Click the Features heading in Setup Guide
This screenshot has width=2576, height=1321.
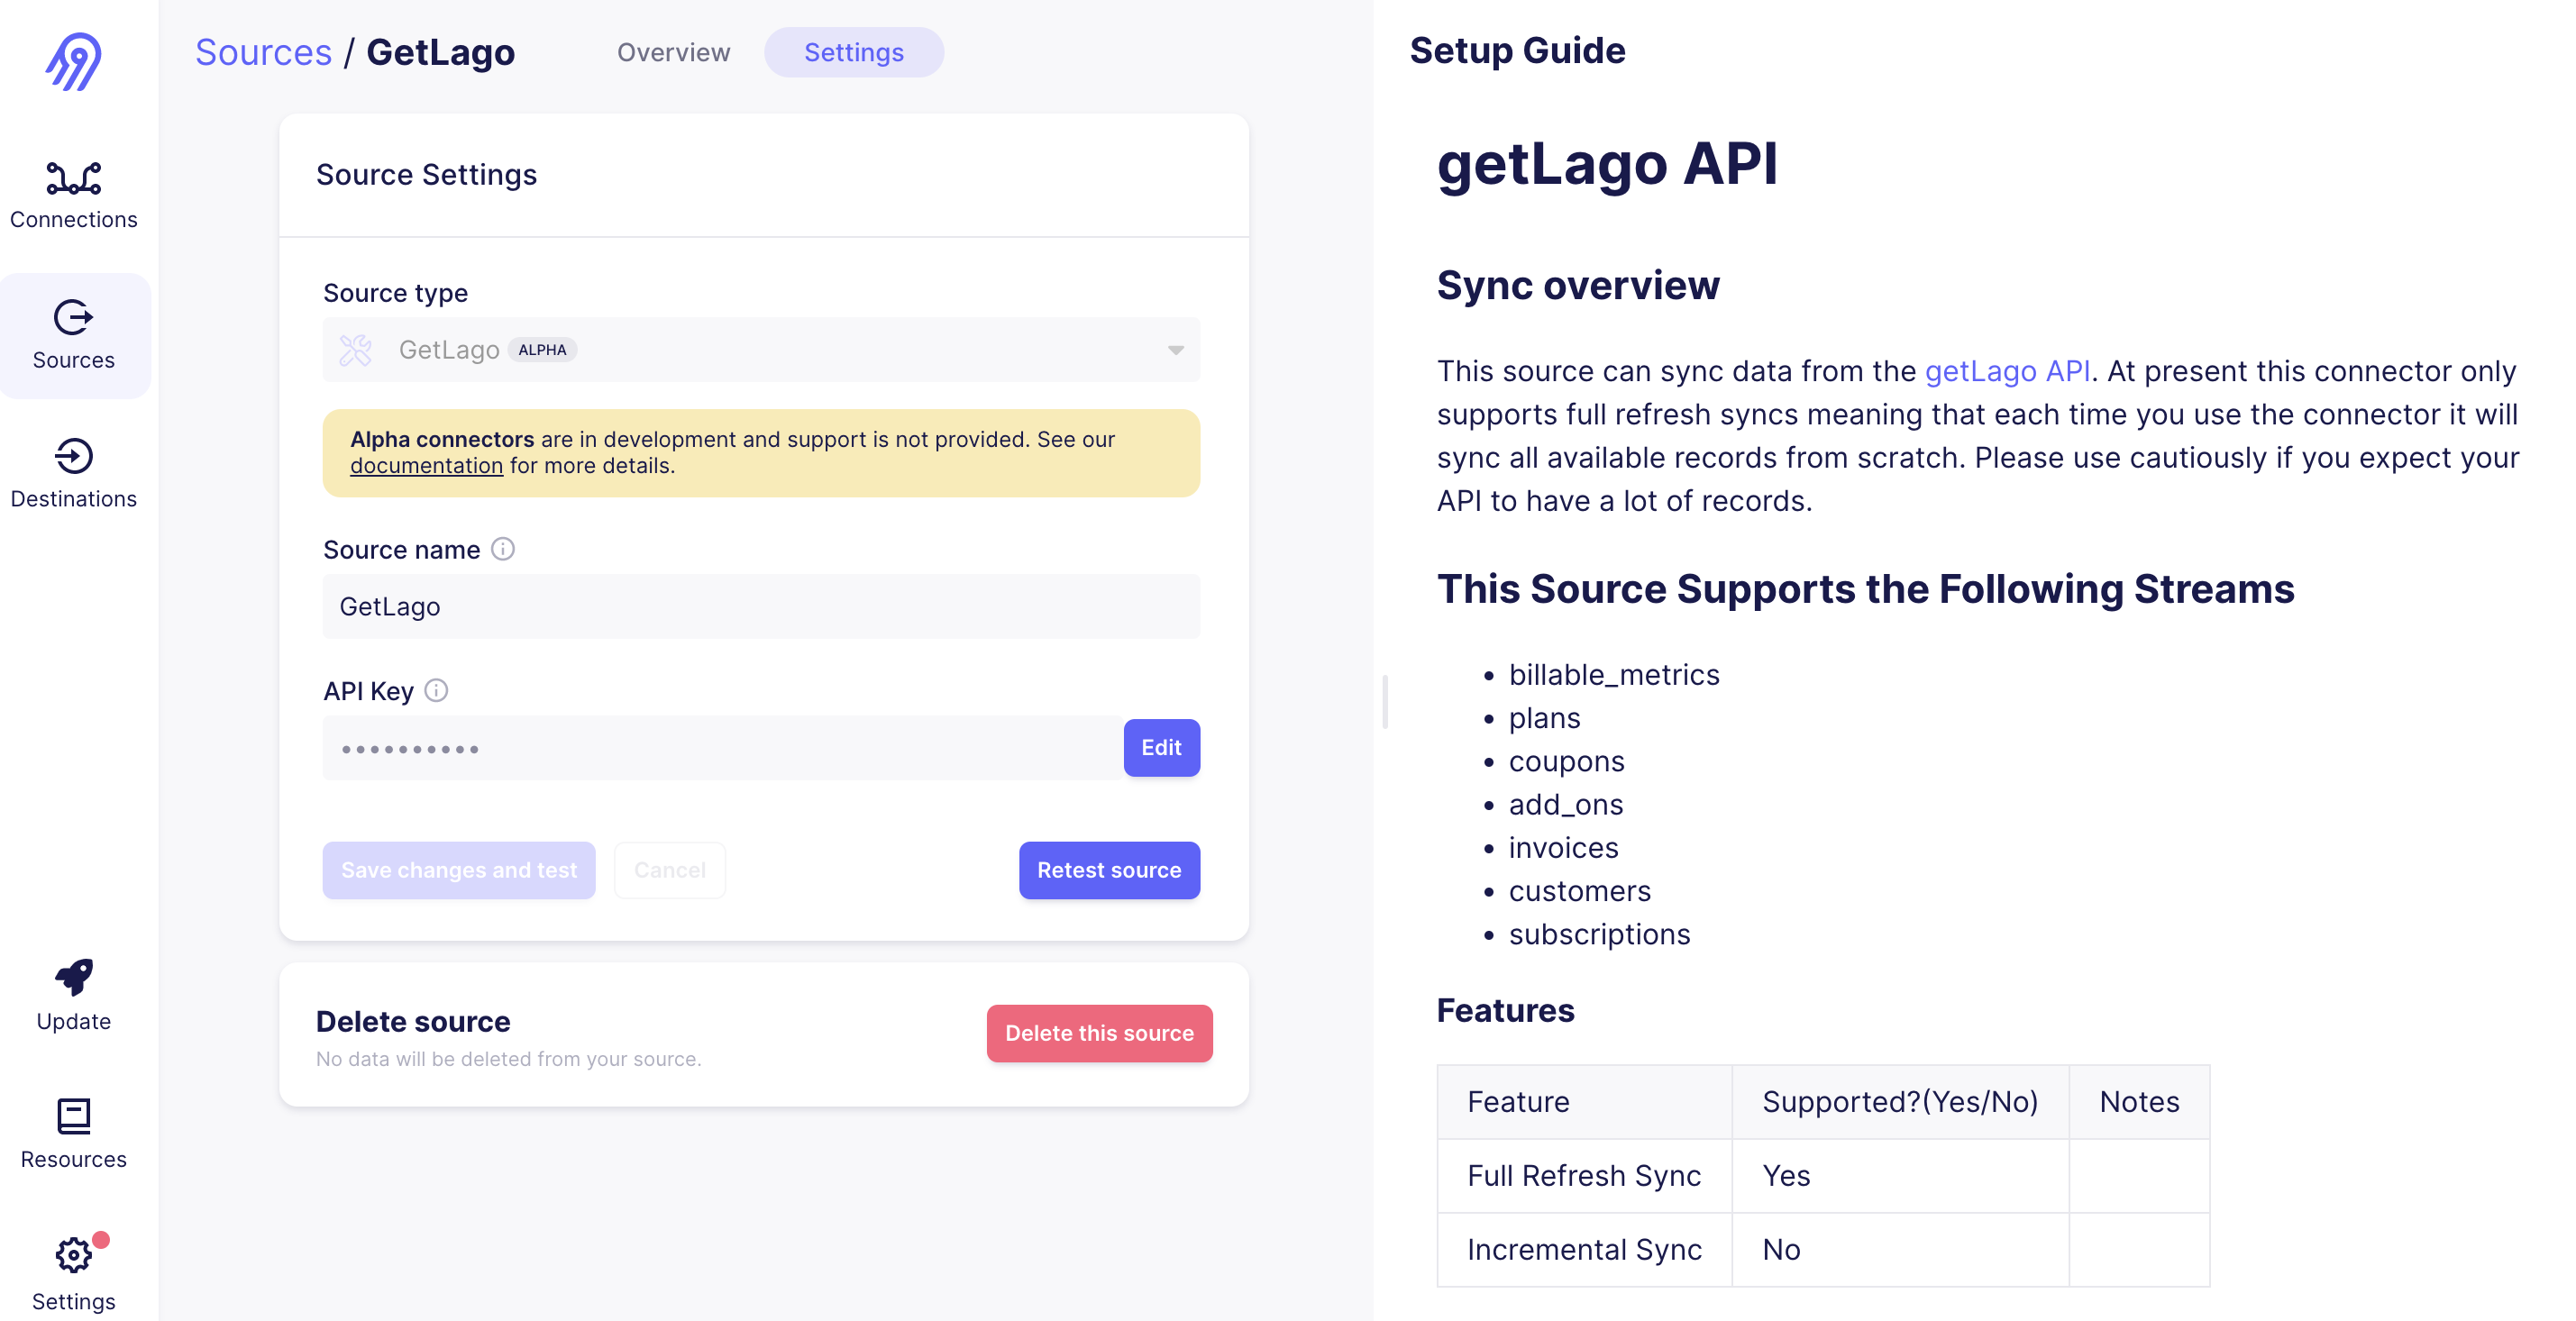point(1505,1011)
